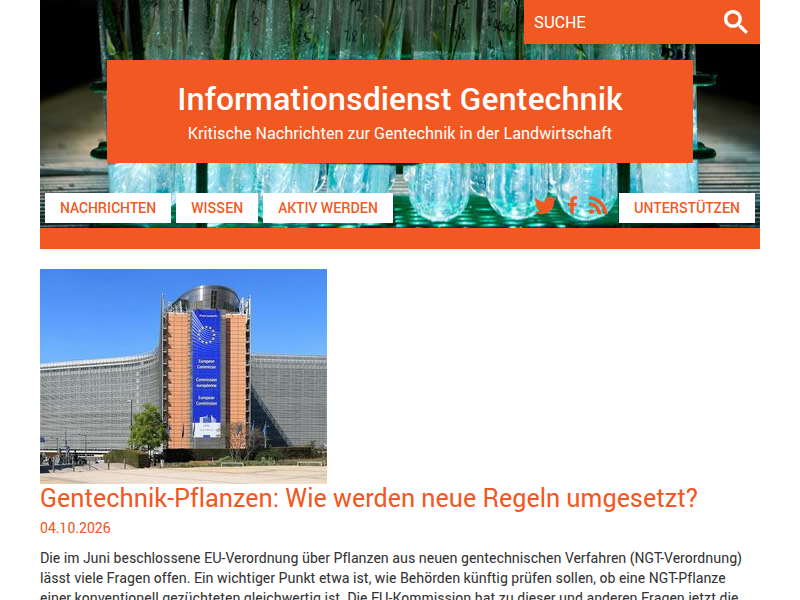Screen dimensions: 800x600
Task: Open the Twitter bird icon link
Action: (x=545, y=206)
